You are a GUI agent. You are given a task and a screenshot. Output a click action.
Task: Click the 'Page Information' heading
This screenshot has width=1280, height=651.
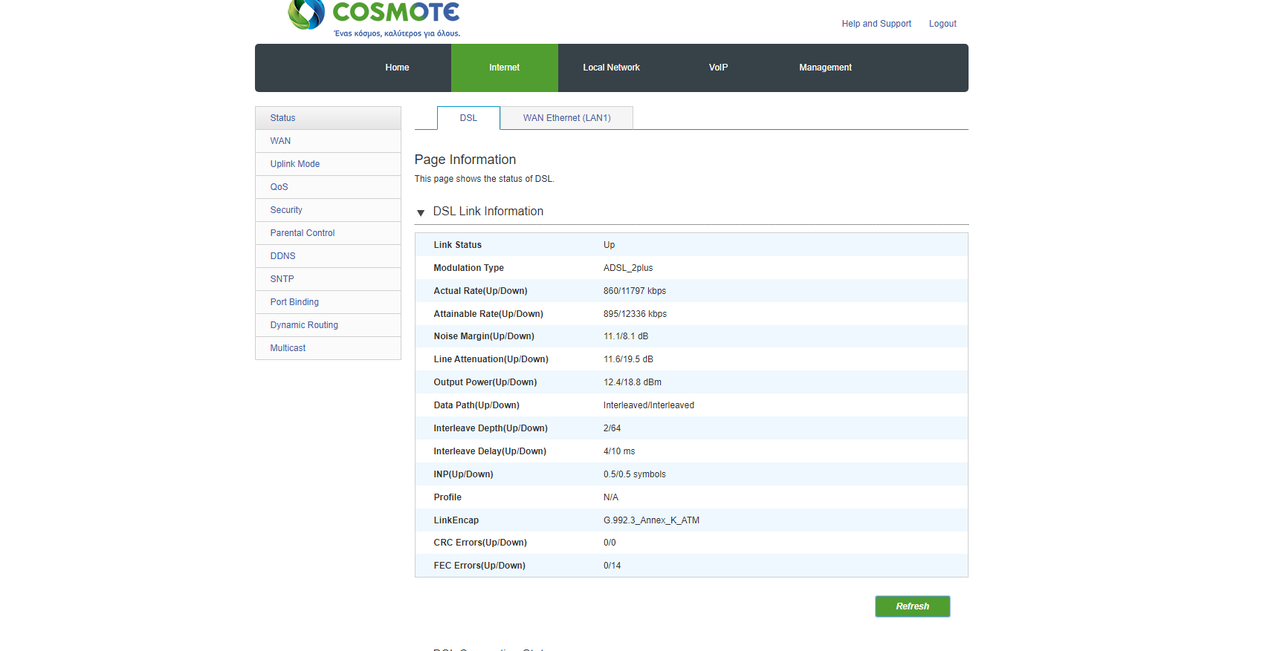[x=465, y=160]
